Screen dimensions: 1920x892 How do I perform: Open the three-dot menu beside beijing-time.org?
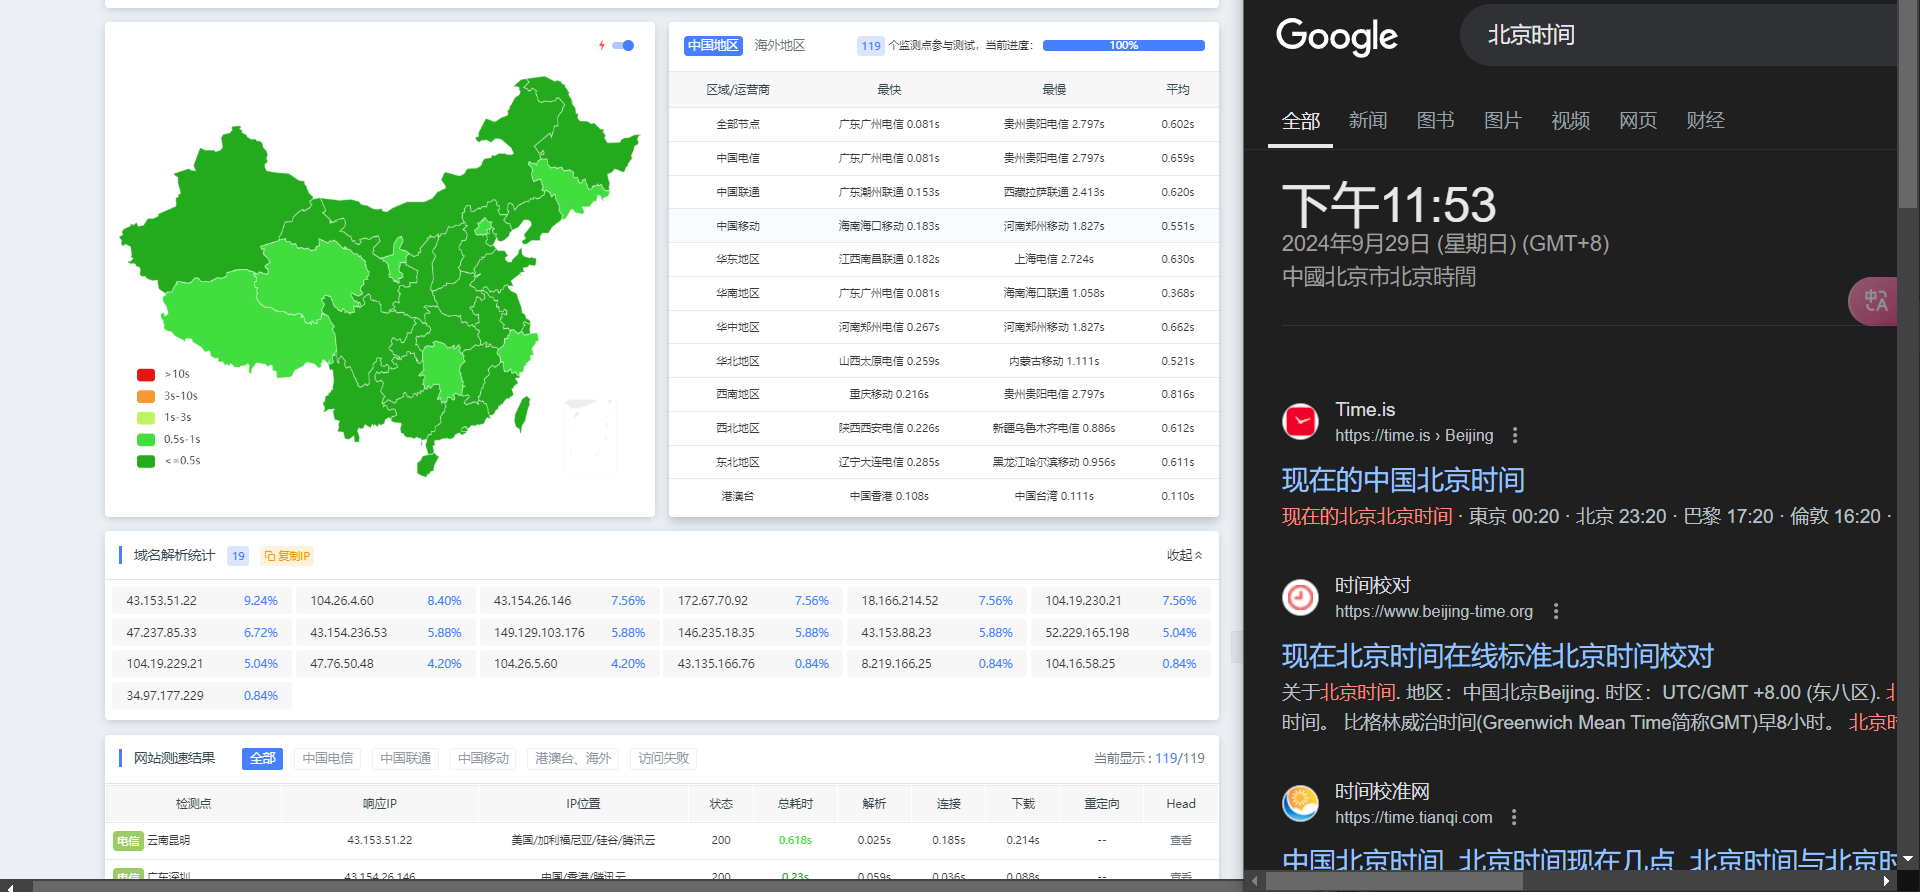tap(1555, 611)
